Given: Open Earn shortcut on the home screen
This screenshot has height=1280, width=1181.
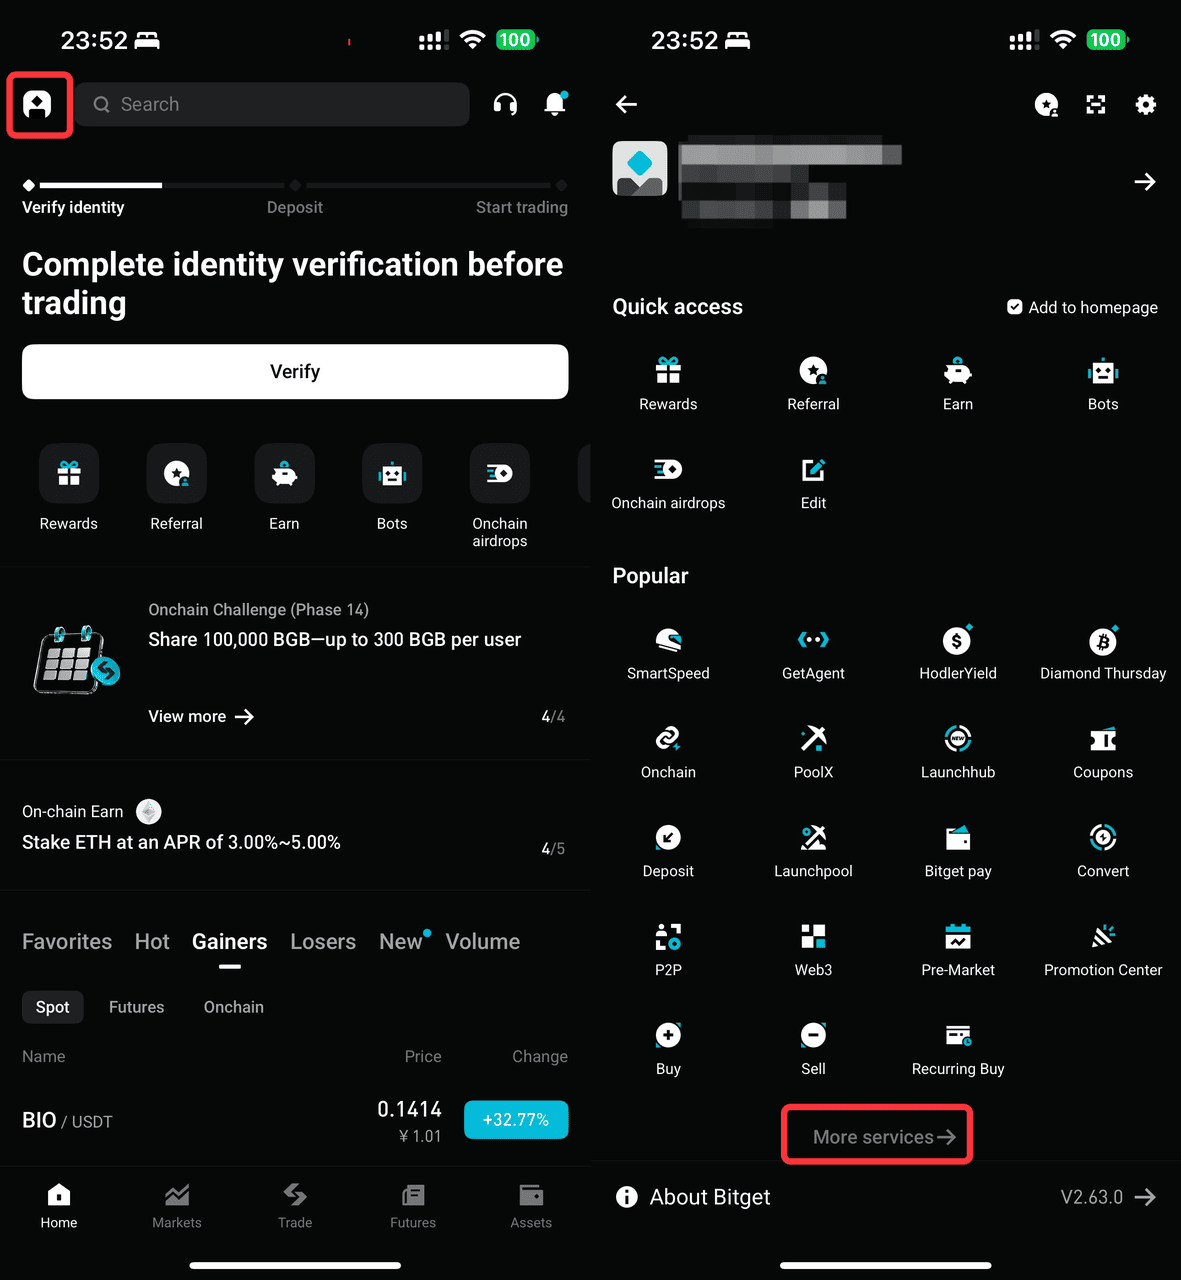Looking at the screenshot, I should pos(284,488).
